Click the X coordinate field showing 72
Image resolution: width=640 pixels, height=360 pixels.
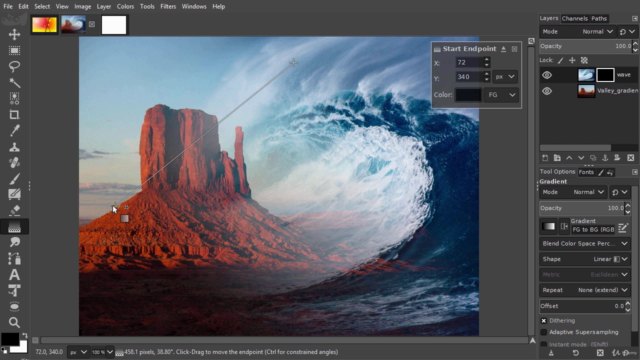[469, 62]
